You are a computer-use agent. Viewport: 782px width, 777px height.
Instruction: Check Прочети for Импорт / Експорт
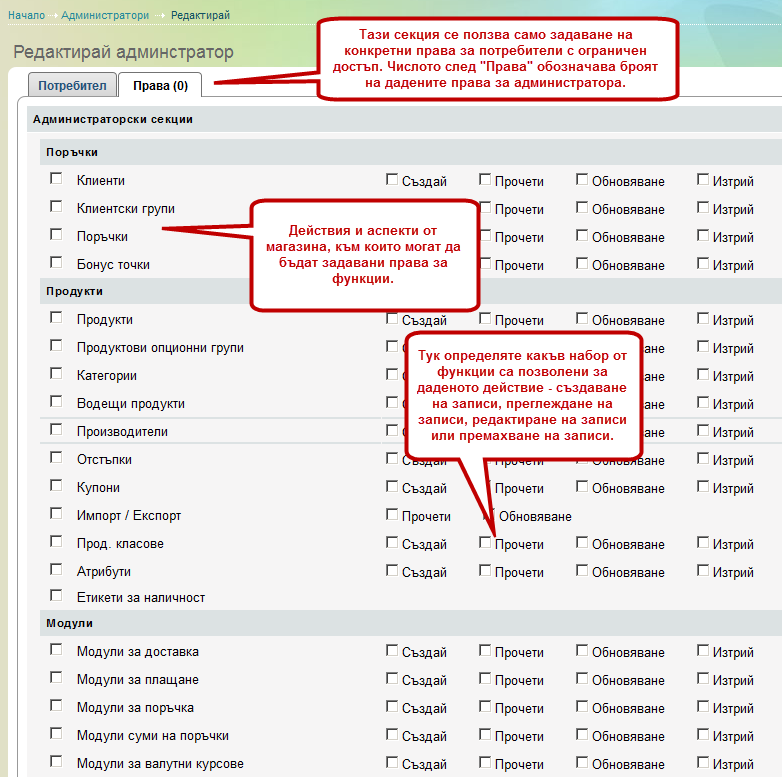pos(393,515)
